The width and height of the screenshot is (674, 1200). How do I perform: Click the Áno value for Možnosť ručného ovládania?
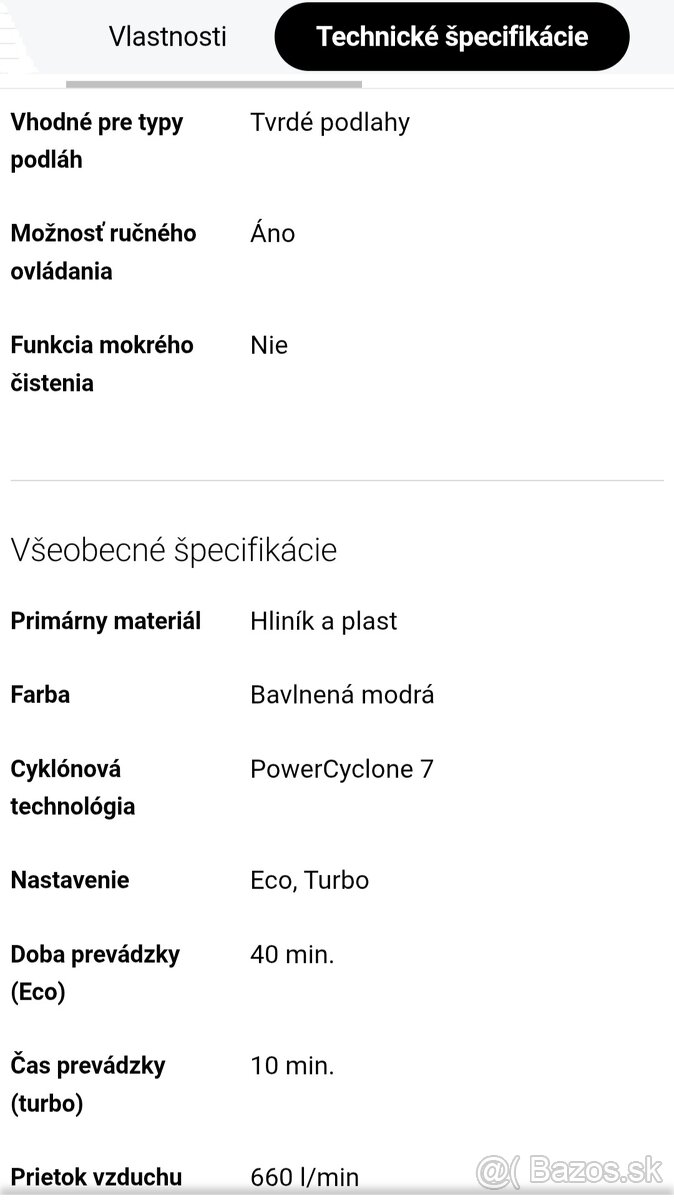[x=272, y=233]
